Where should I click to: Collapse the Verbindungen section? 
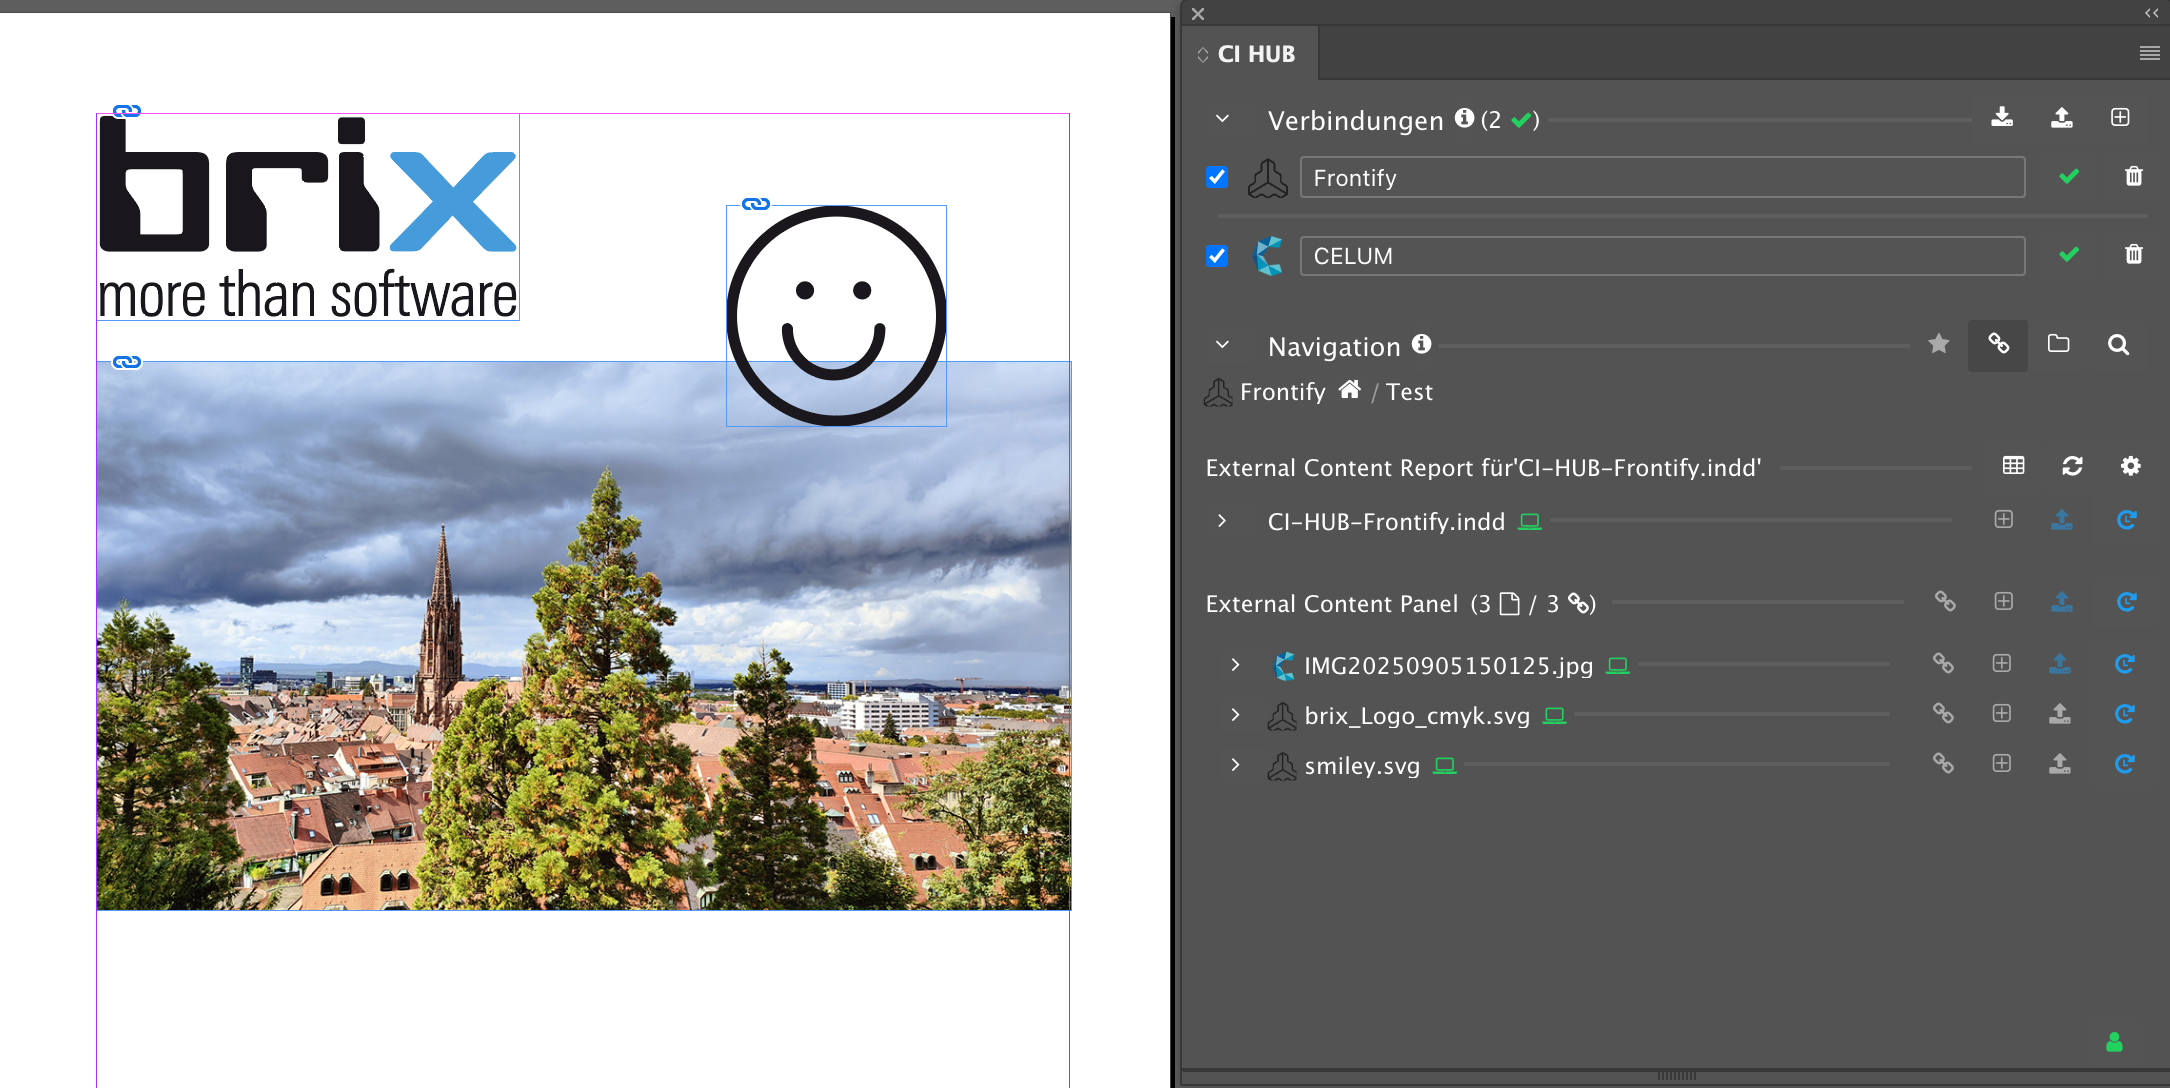pos(1222,119)
